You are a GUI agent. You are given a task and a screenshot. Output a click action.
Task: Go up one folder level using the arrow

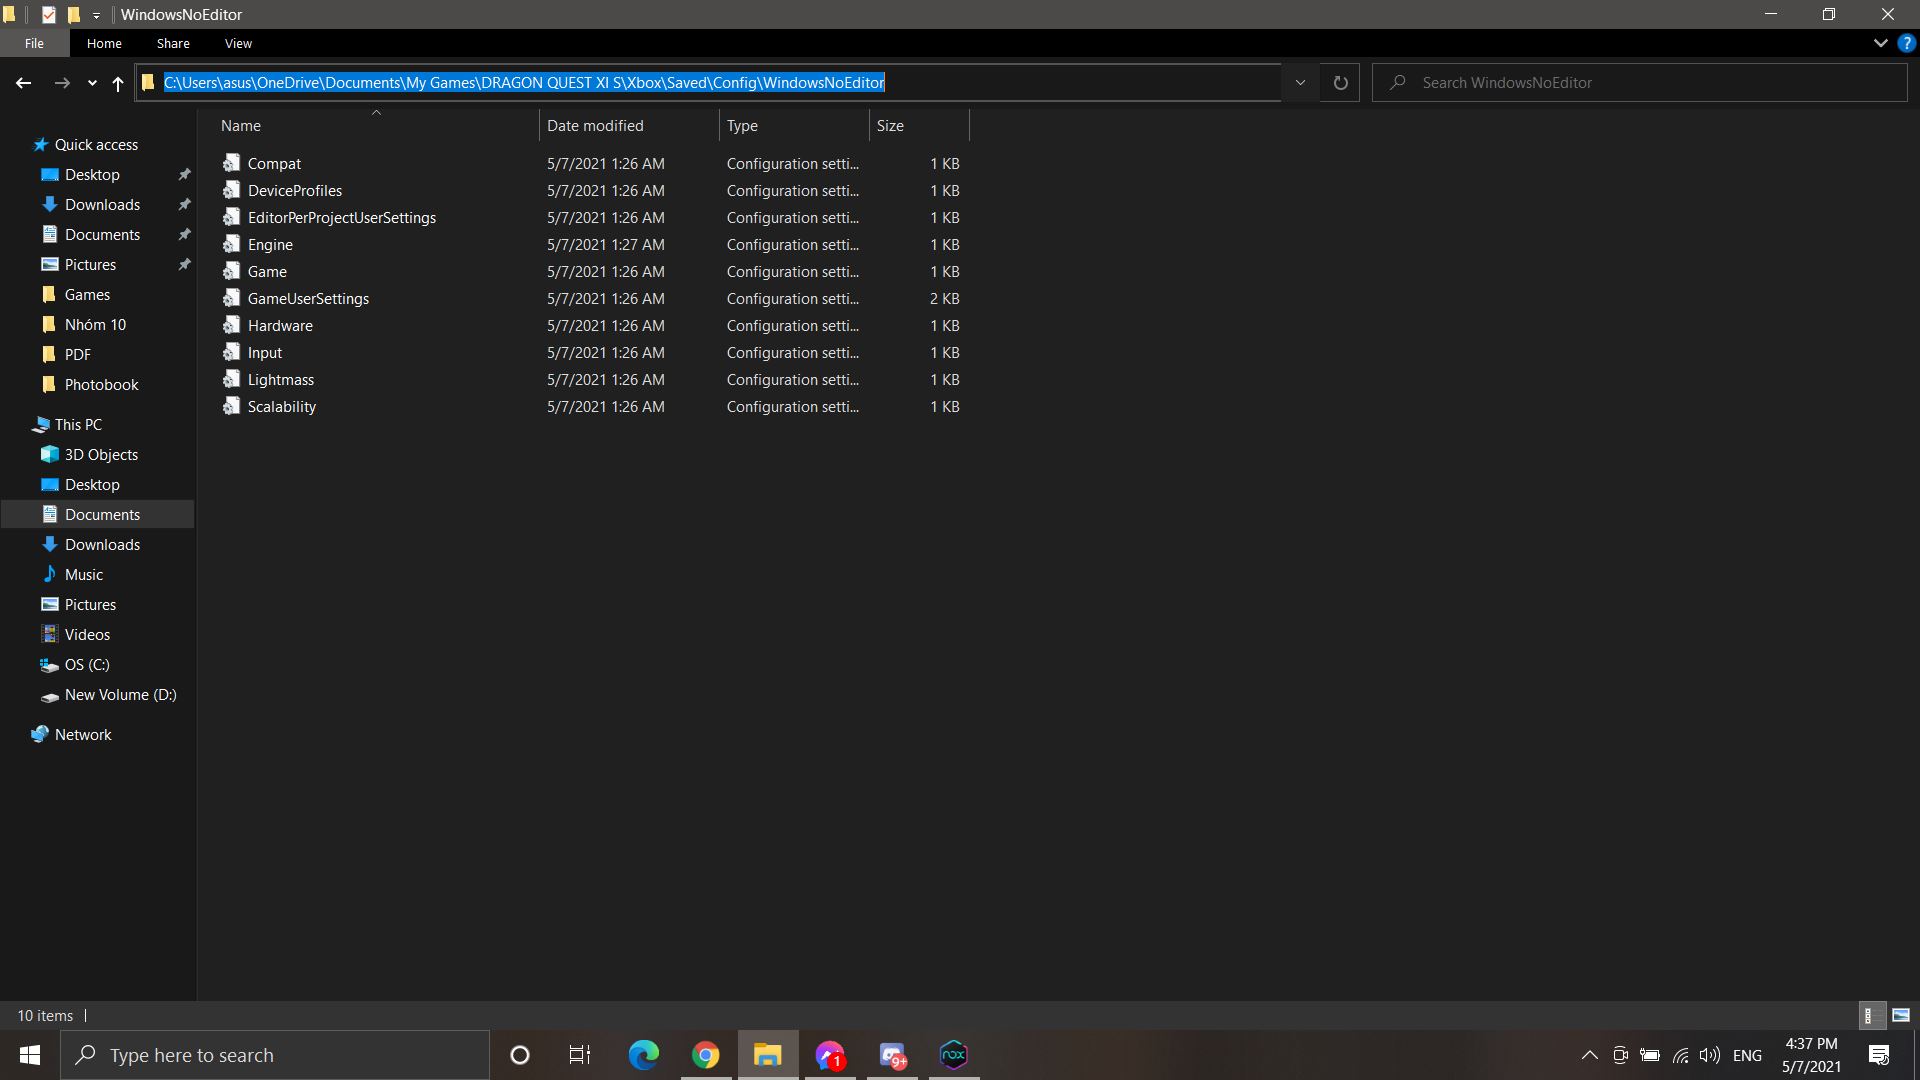tap(118, 83)
